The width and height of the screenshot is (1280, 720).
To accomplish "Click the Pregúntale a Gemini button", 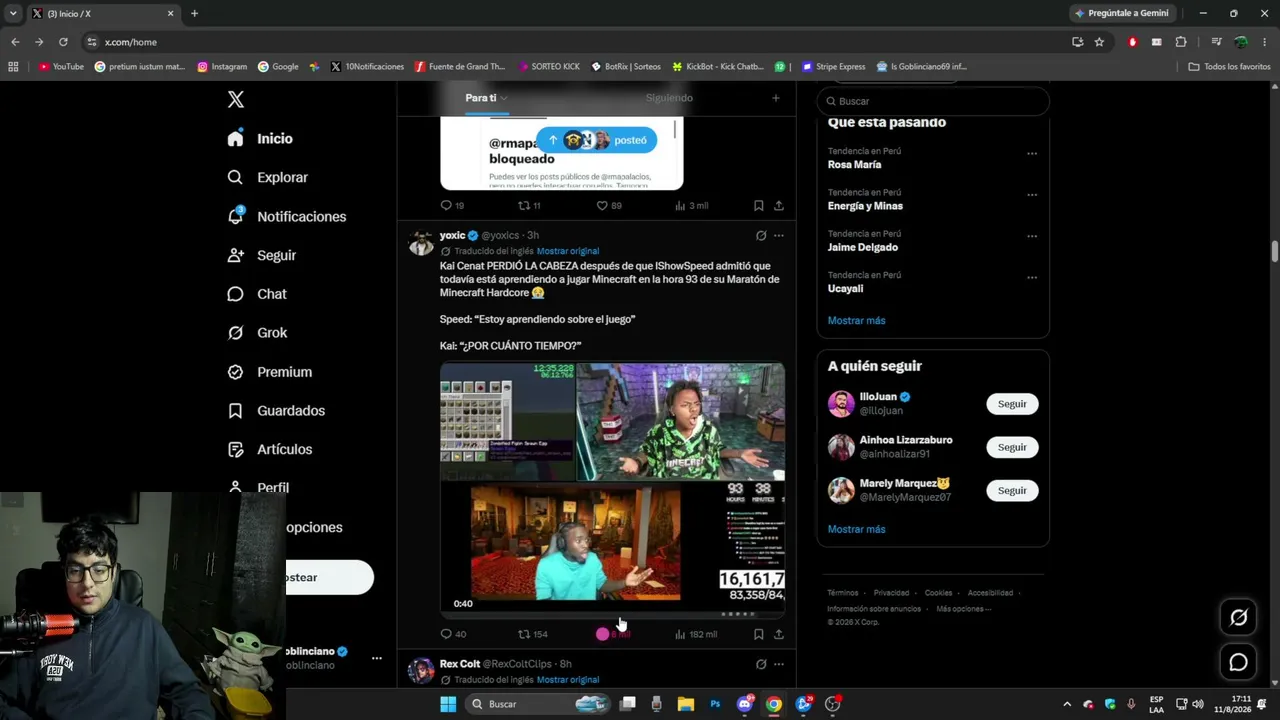I will click(1121, 13).
